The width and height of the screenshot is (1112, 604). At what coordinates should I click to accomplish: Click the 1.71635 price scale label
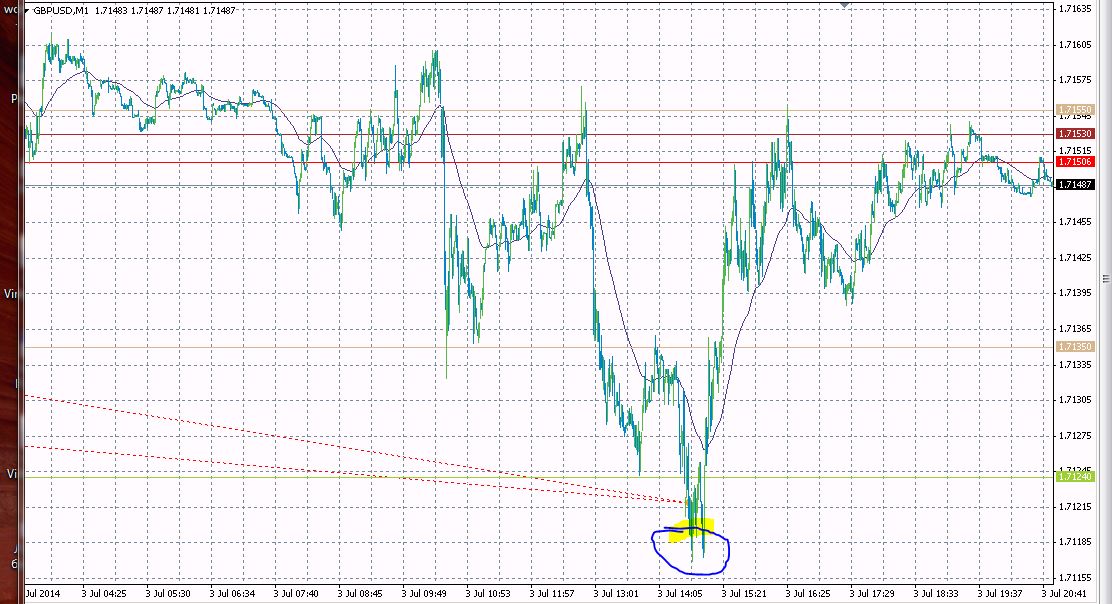coord(1075,9)
